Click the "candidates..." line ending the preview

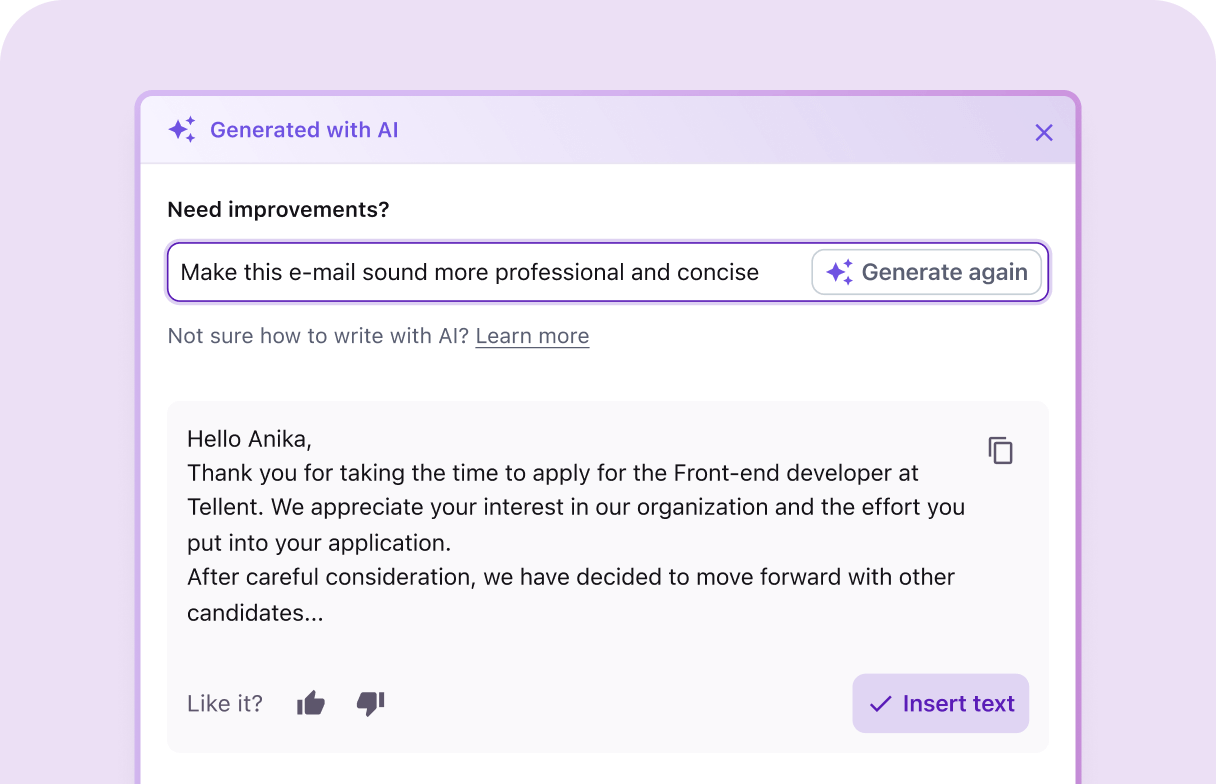click(x=255, y=612)
